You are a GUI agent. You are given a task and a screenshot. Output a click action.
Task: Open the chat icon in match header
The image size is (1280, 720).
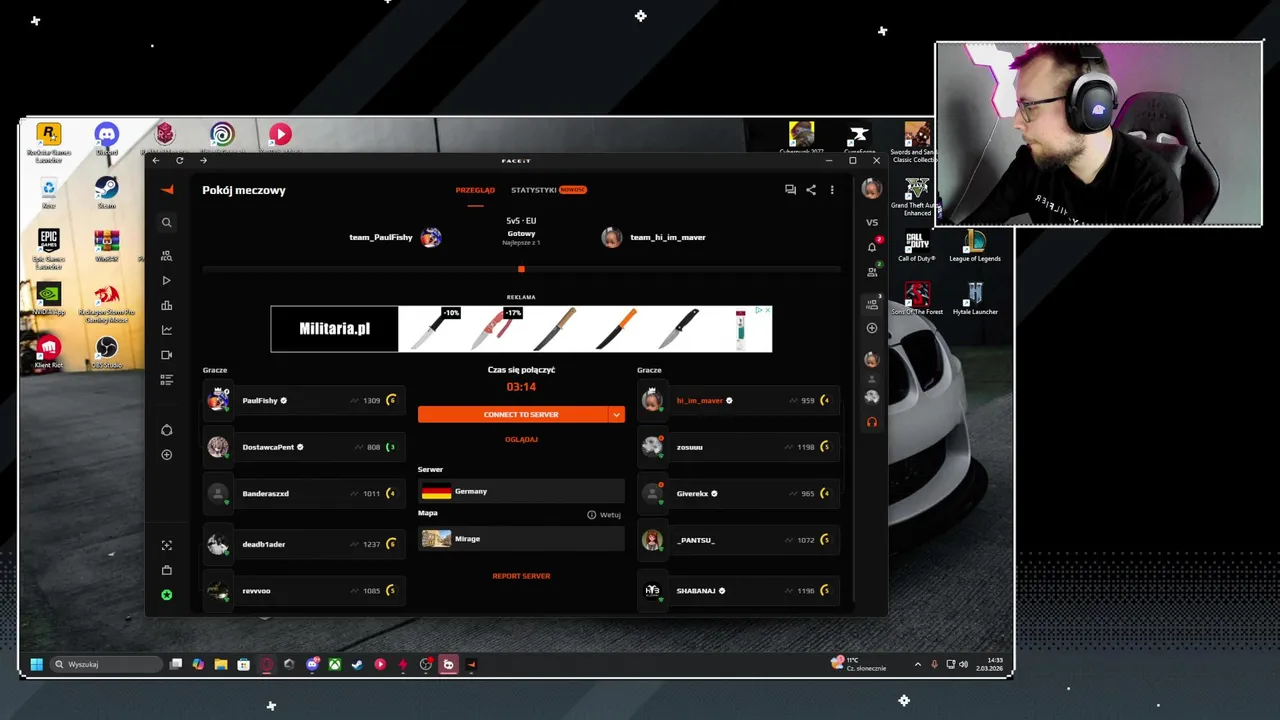[x=790, y=190]
